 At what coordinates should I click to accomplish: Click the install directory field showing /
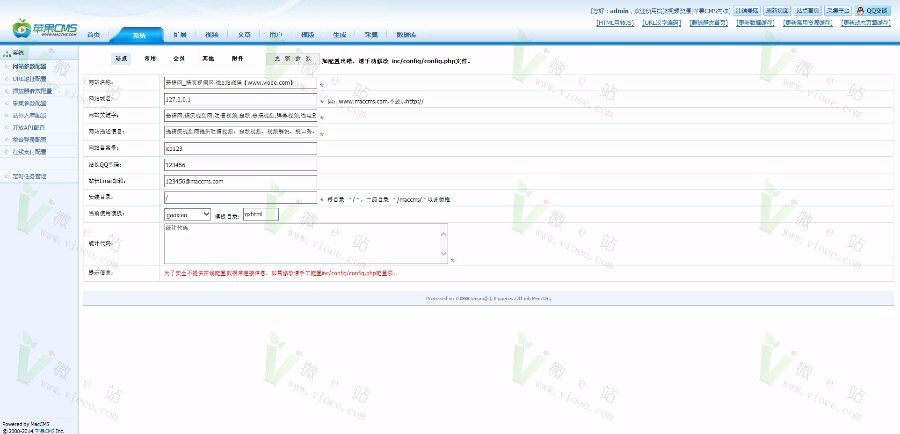click(240, 197)
